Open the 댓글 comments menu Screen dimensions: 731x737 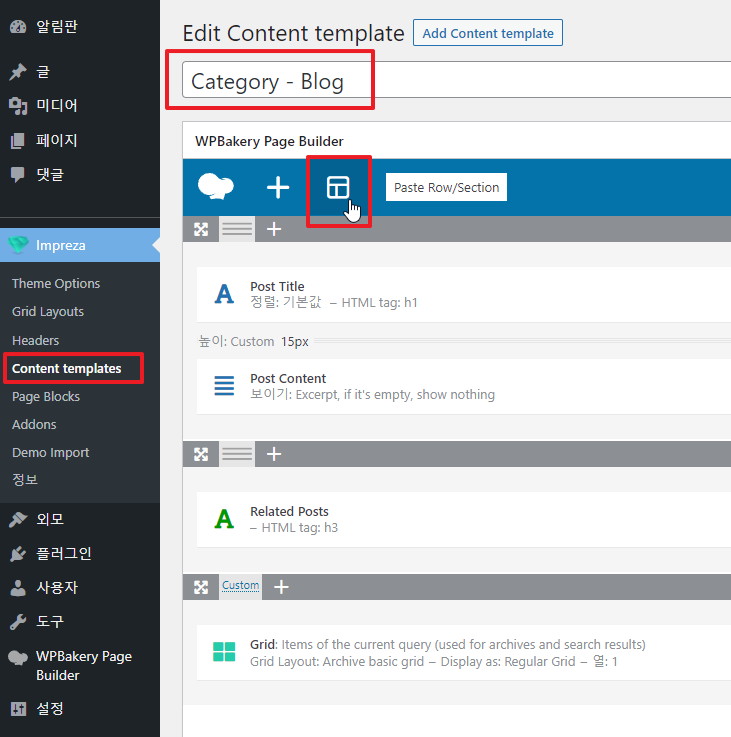80,174
